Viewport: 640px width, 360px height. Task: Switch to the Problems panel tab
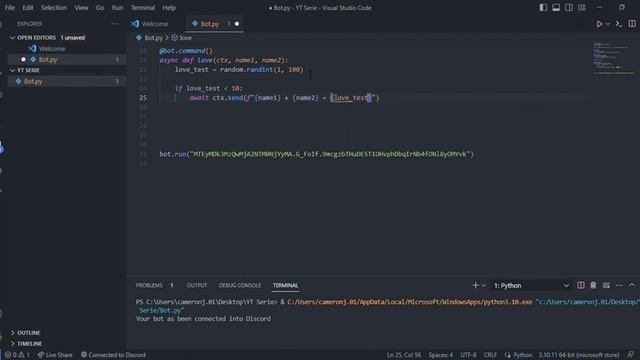click(149, 285)
